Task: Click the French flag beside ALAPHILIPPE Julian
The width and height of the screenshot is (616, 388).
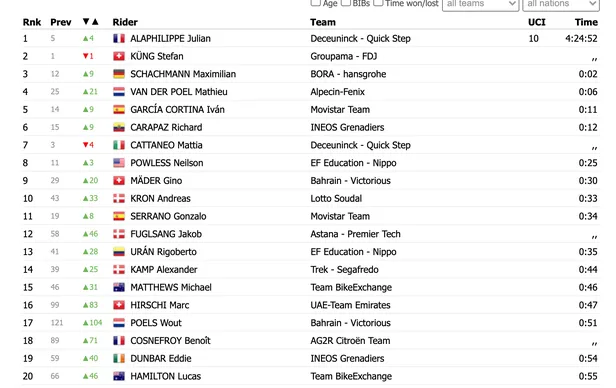Action: point(119,38)
